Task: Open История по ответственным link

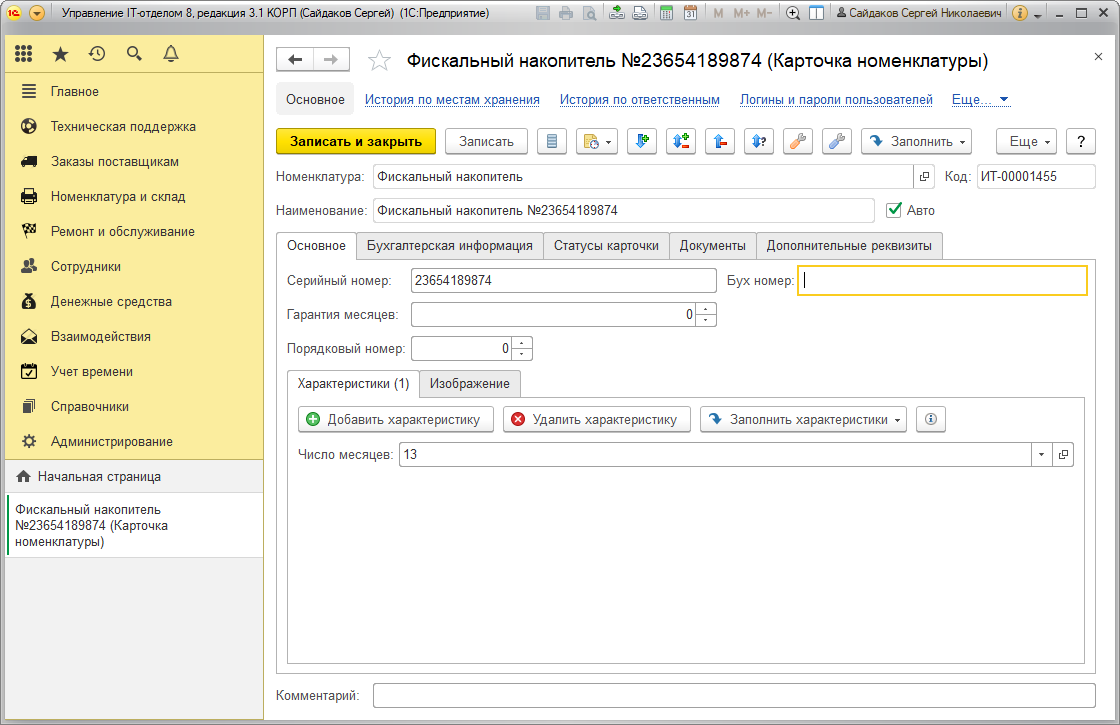Action: point(639,99)
